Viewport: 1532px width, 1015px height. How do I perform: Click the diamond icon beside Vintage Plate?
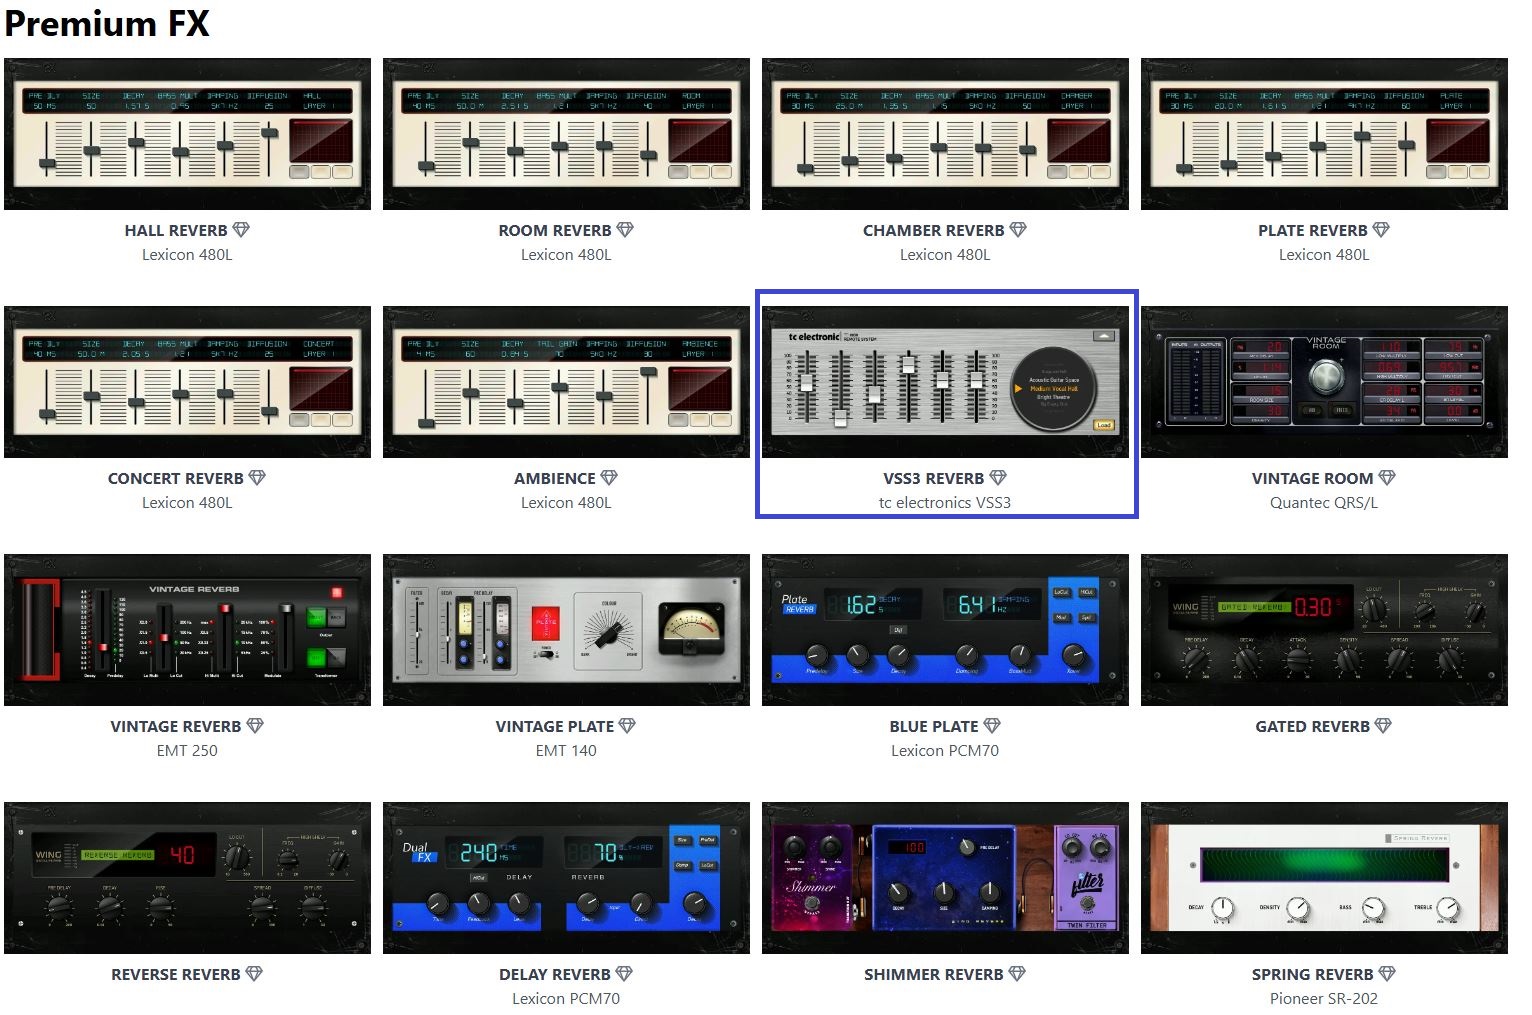pos(627,726)
